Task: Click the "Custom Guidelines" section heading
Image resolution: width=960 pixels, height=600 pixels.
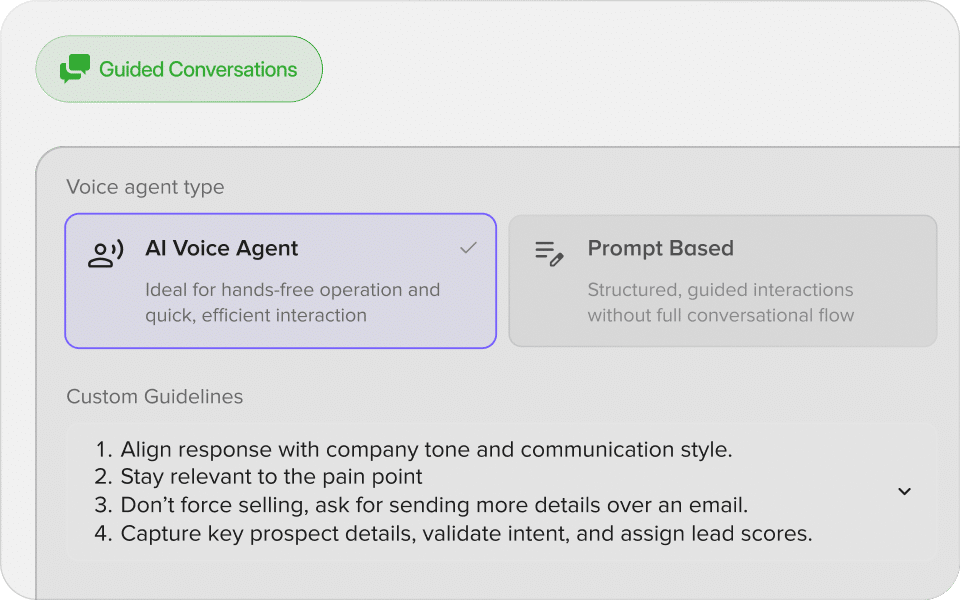Action: 154,396
